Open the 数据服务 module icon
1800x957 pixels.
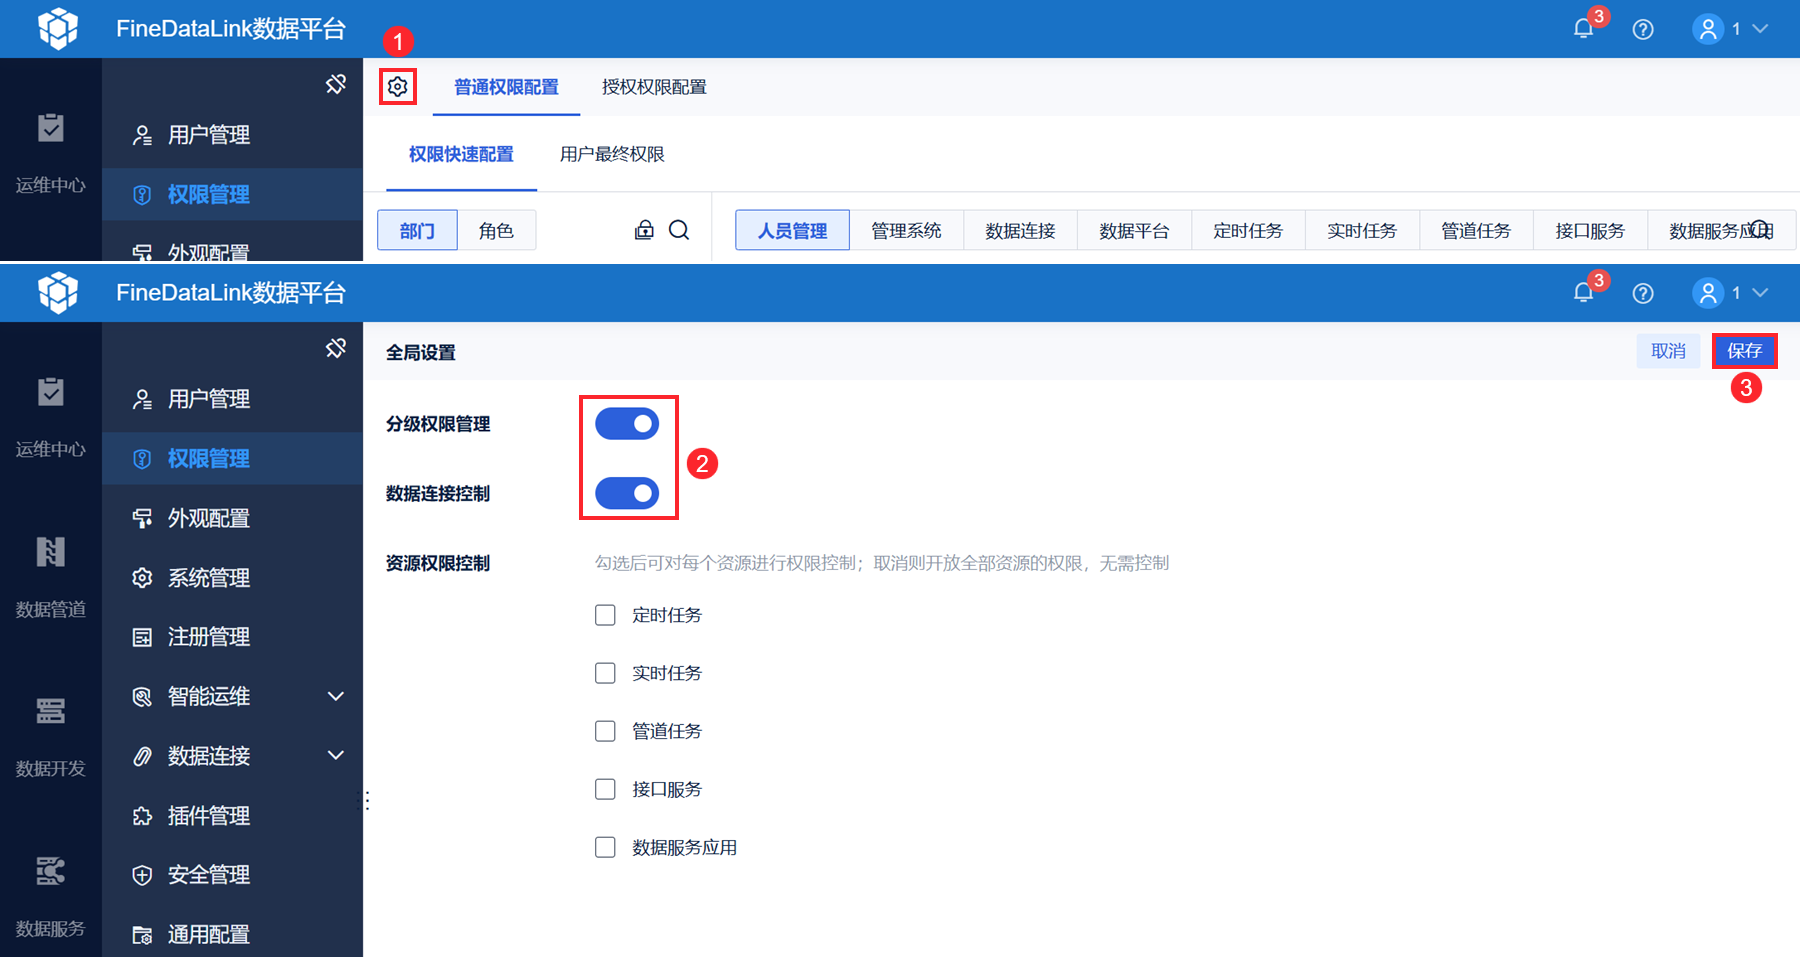(51, 870)
